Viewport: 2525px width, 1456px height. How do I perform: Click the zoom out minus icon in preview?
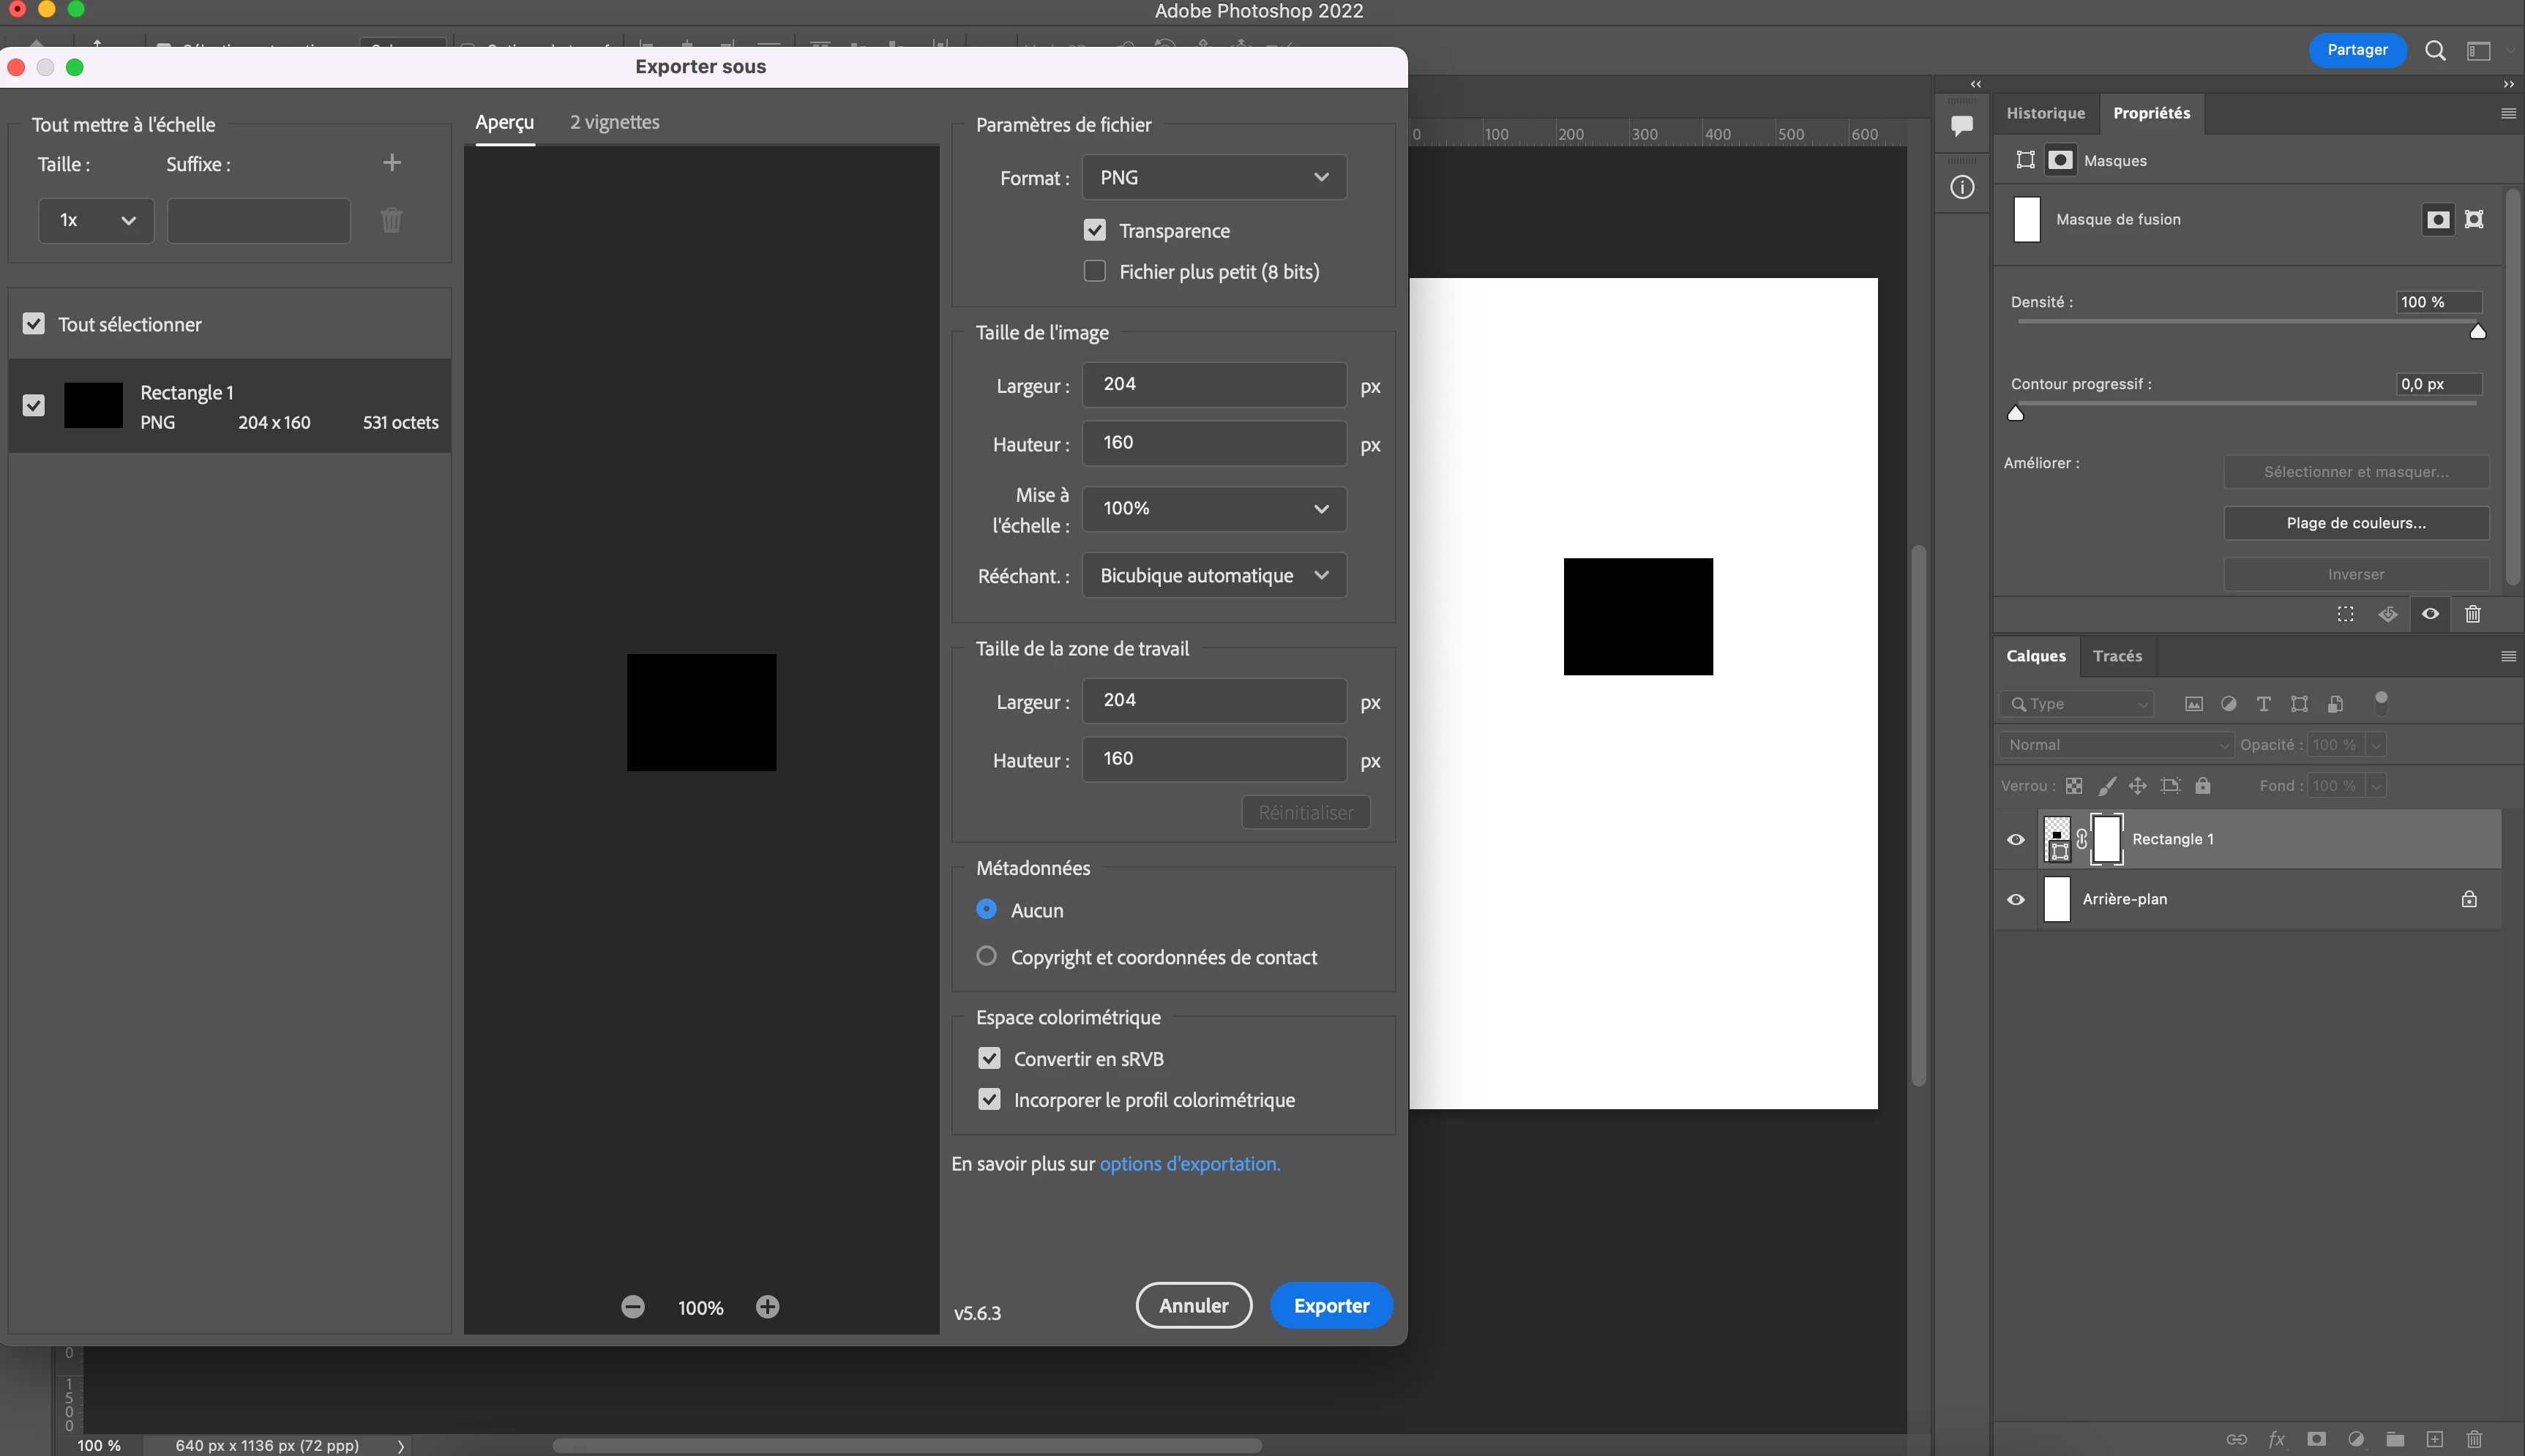tap(633, 1307)
